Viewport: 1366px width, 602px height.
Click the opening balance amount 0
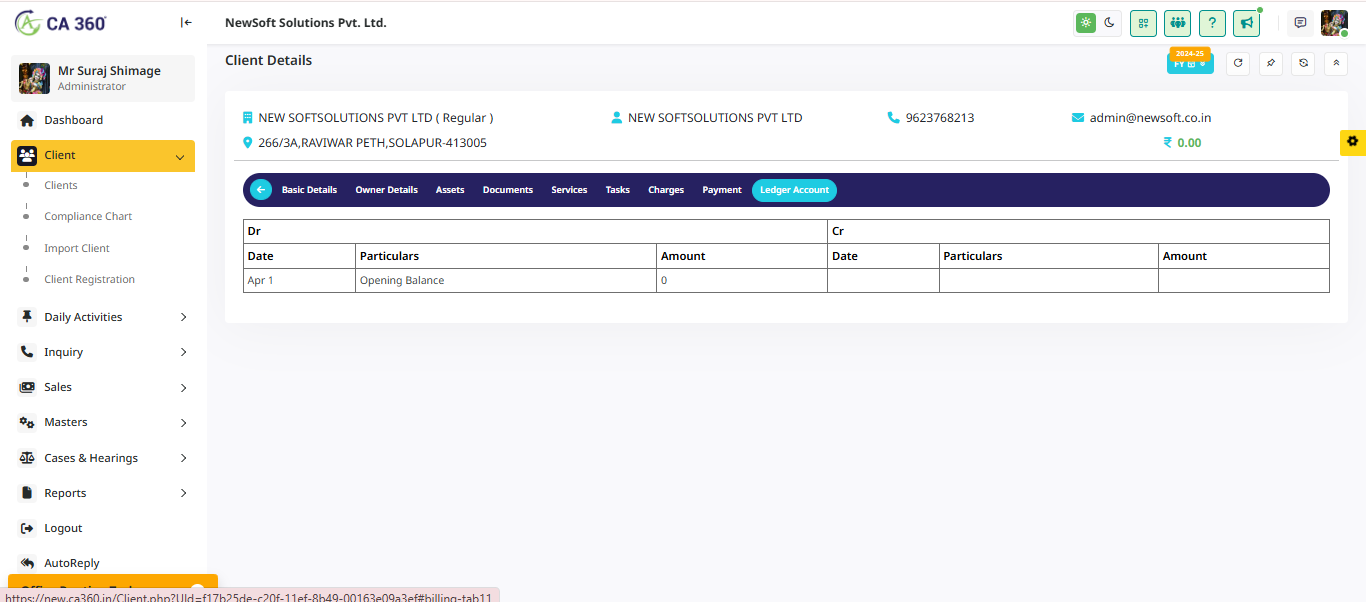coord(664,281)
